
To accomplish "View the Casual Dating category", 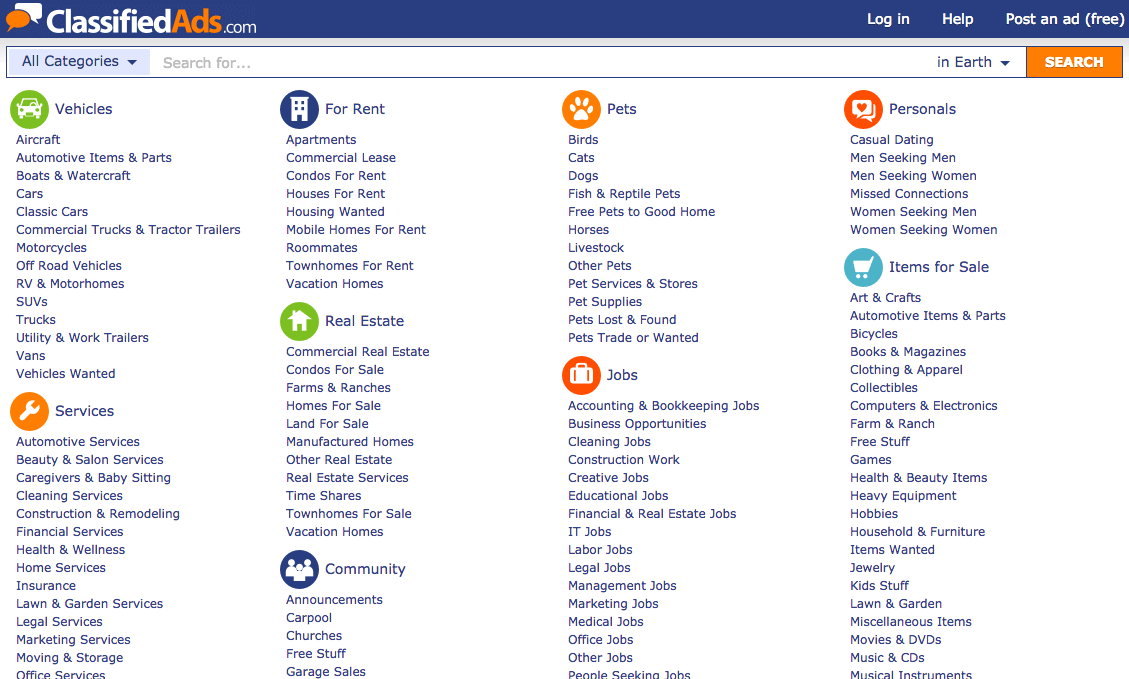I will [x=891, y=139].
